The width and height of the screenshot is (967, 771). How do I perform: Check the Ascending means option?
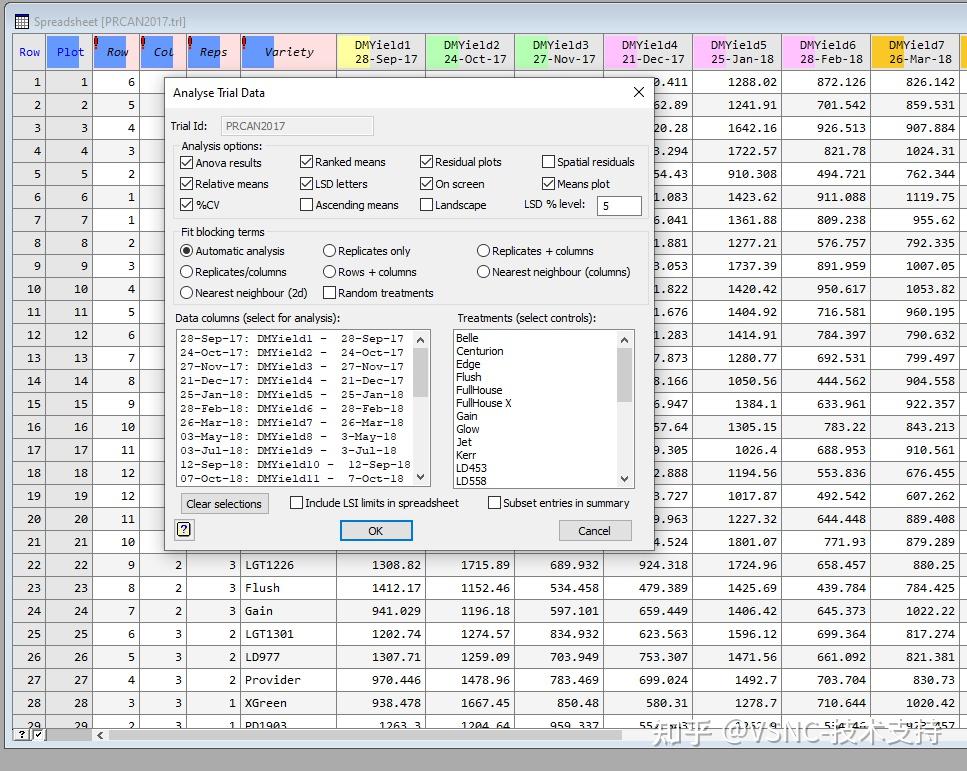[306, 204]
